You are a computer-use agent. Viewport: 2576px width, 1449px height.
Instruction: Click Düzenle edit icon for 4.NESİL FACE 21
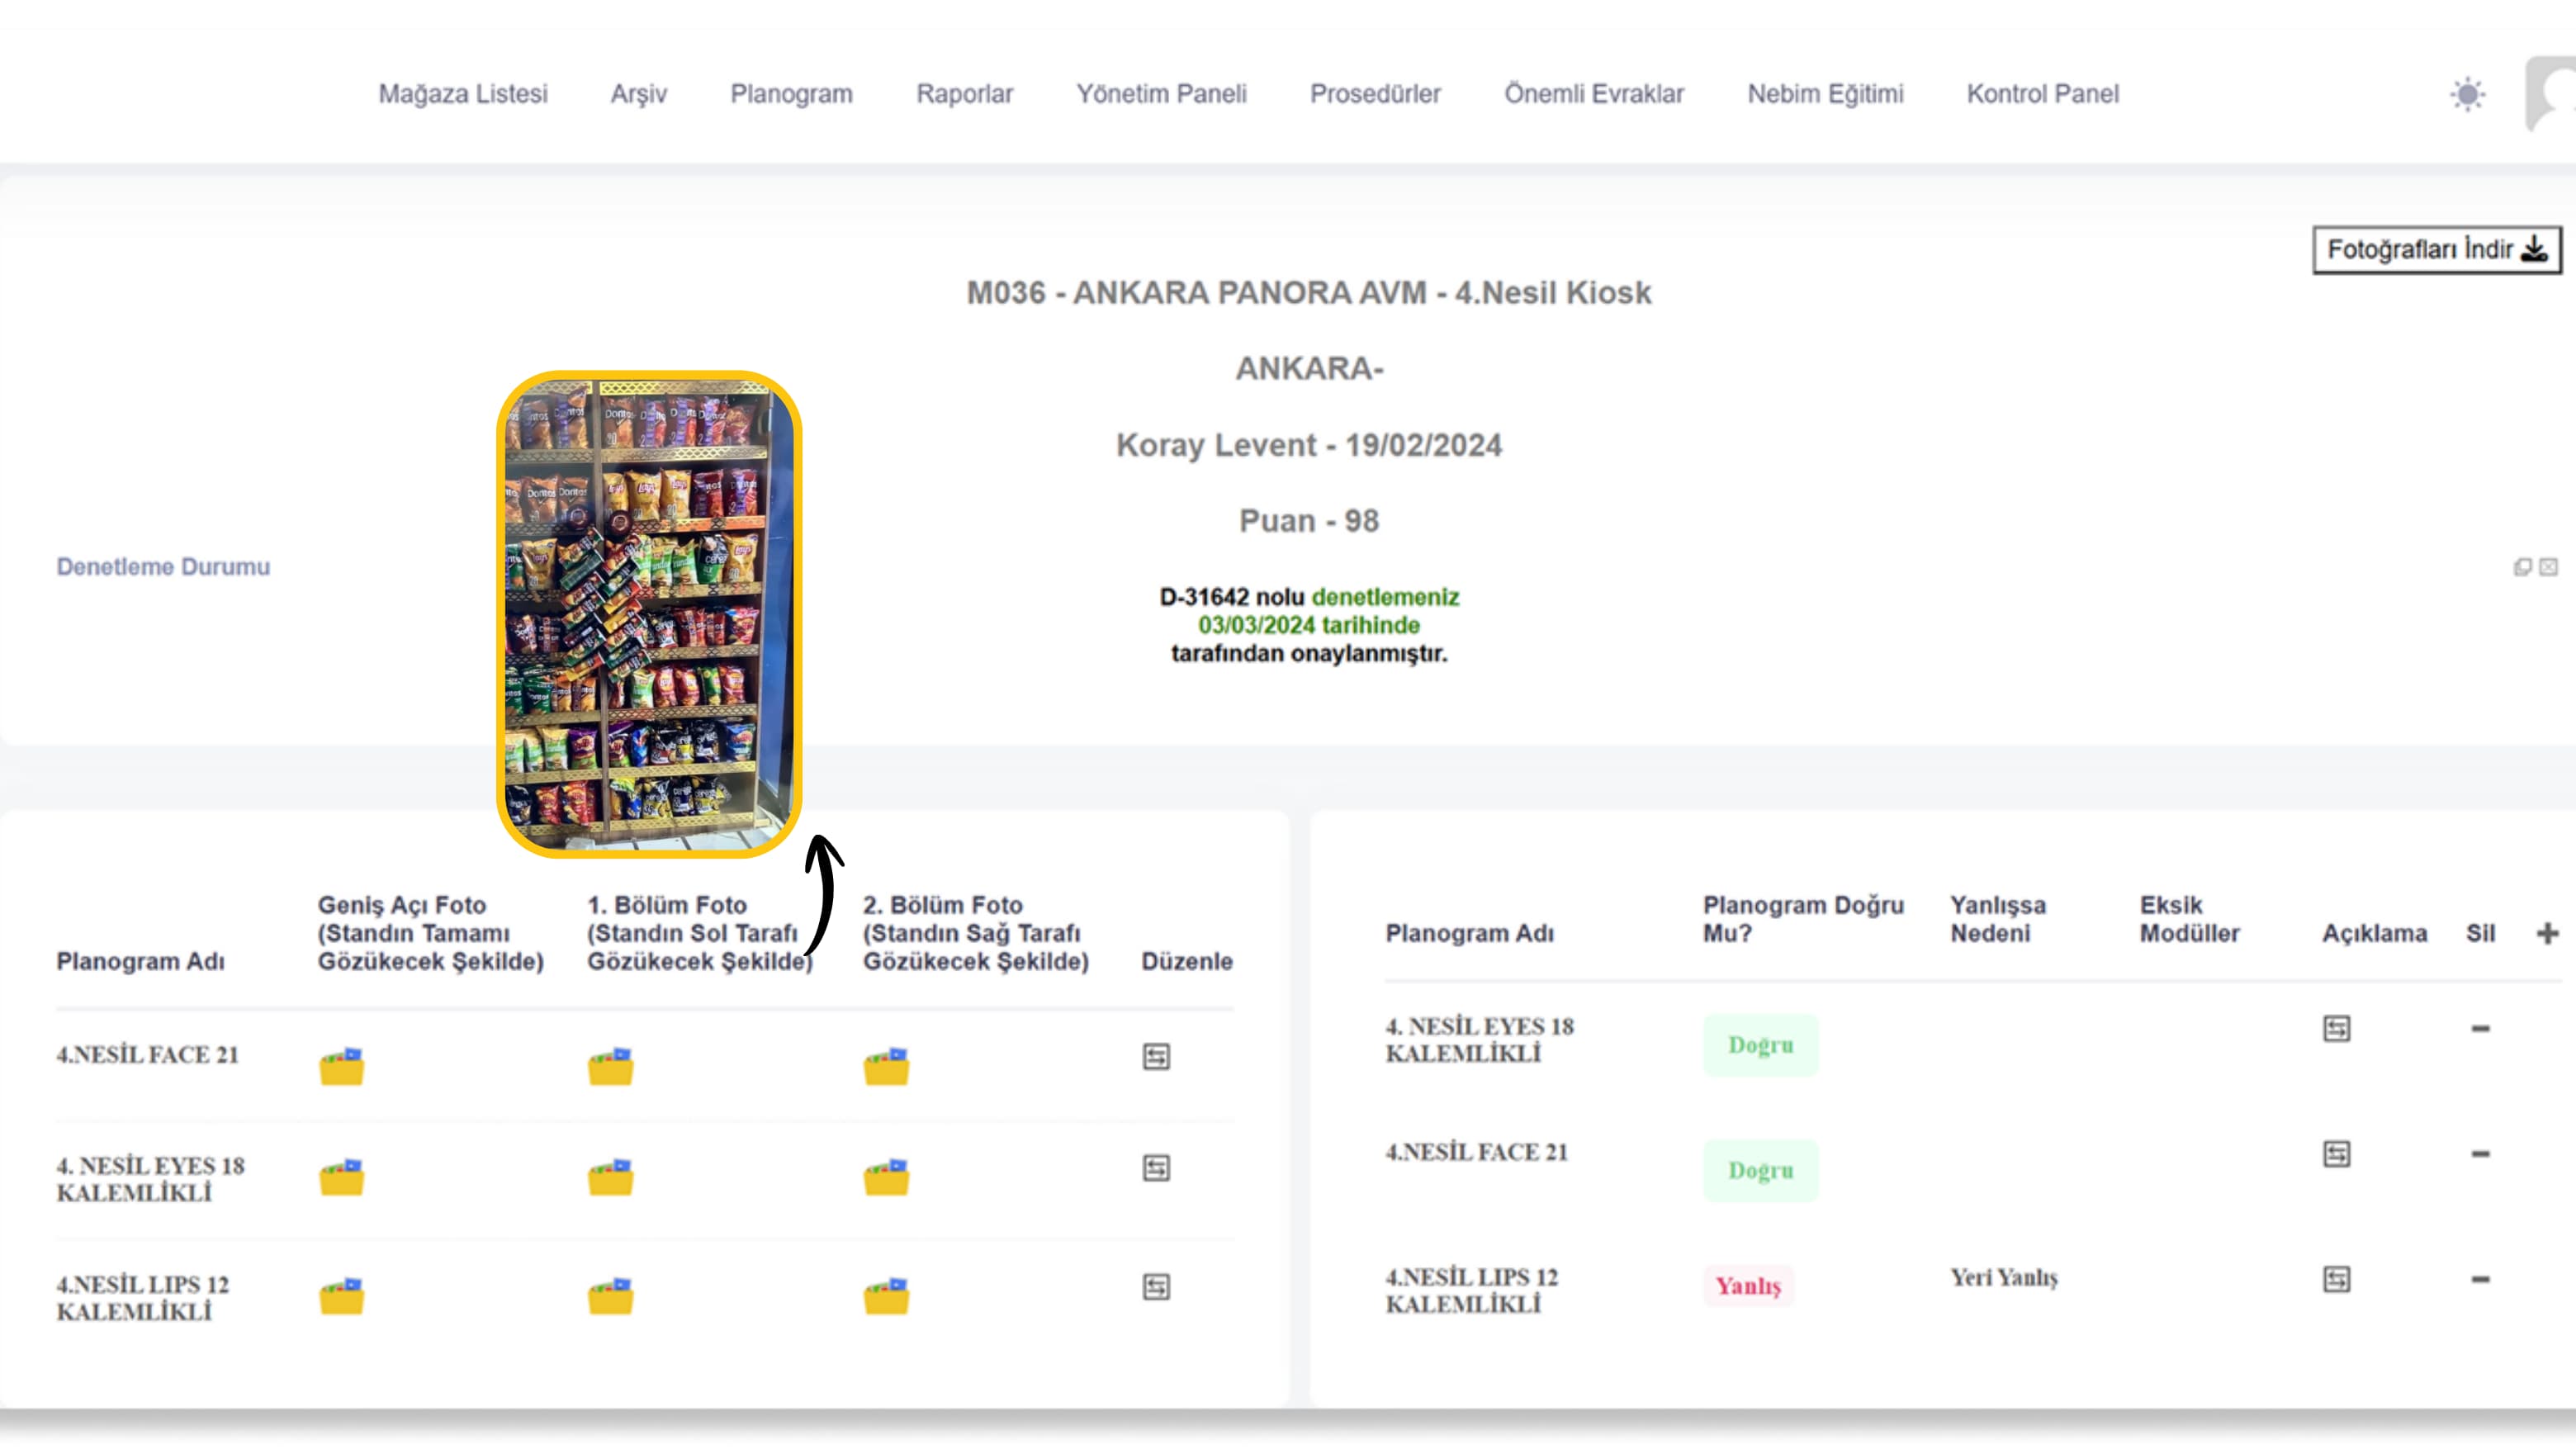pos(1156,1057)
